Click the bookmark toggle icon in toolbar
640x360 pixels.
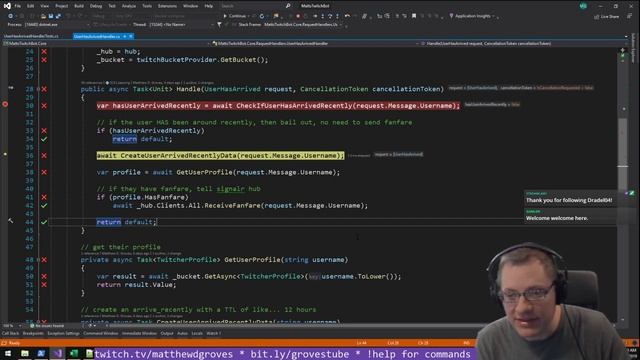click(x=414, y=16)
